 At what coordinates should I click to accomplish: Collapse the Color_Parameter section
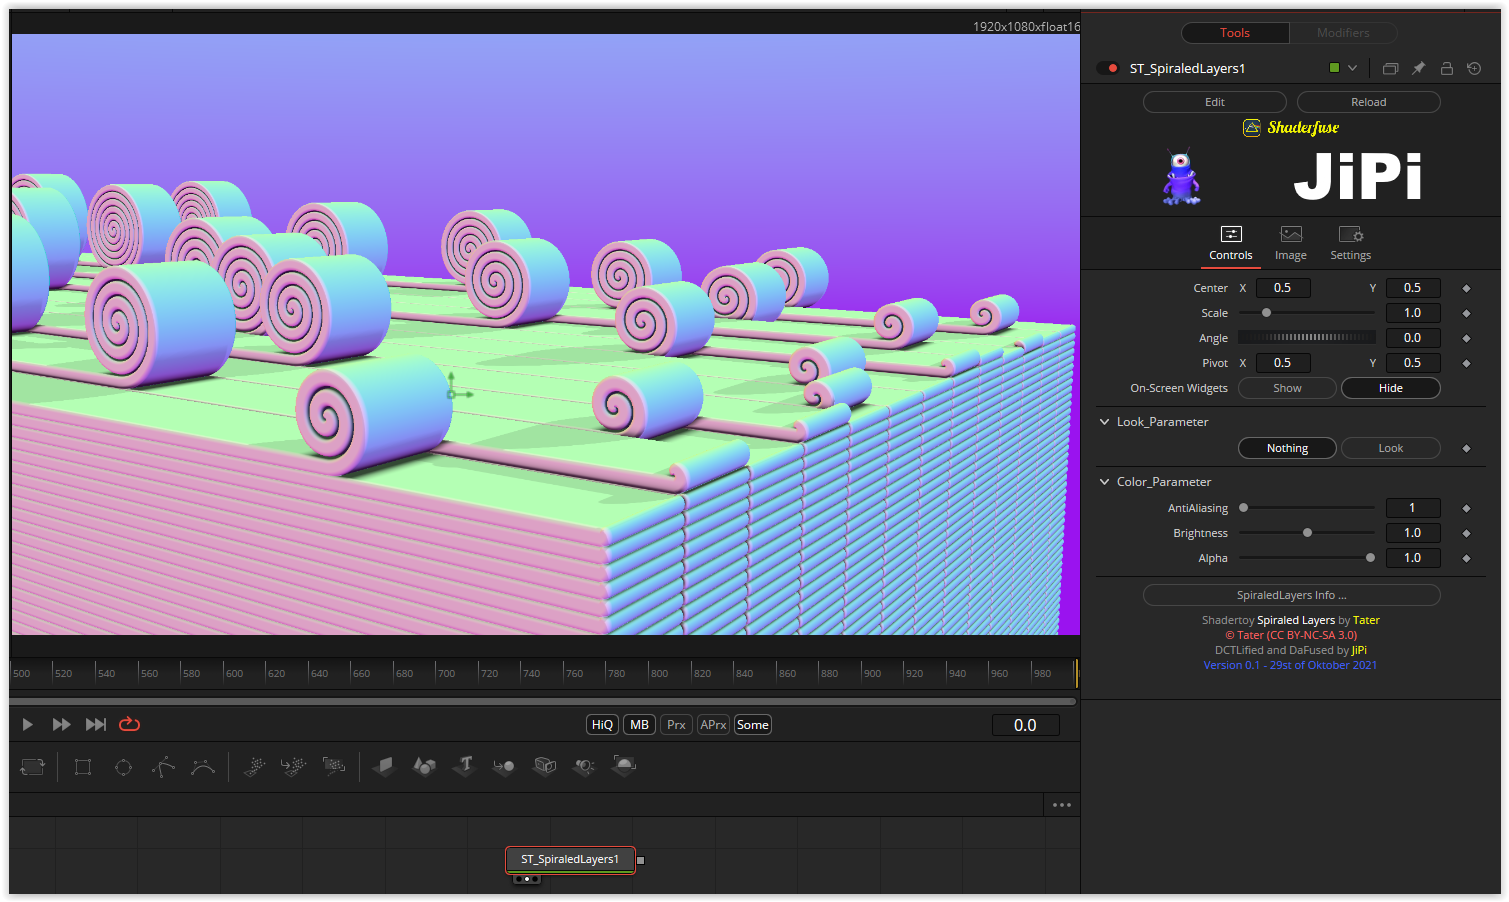coord(1105,482)
